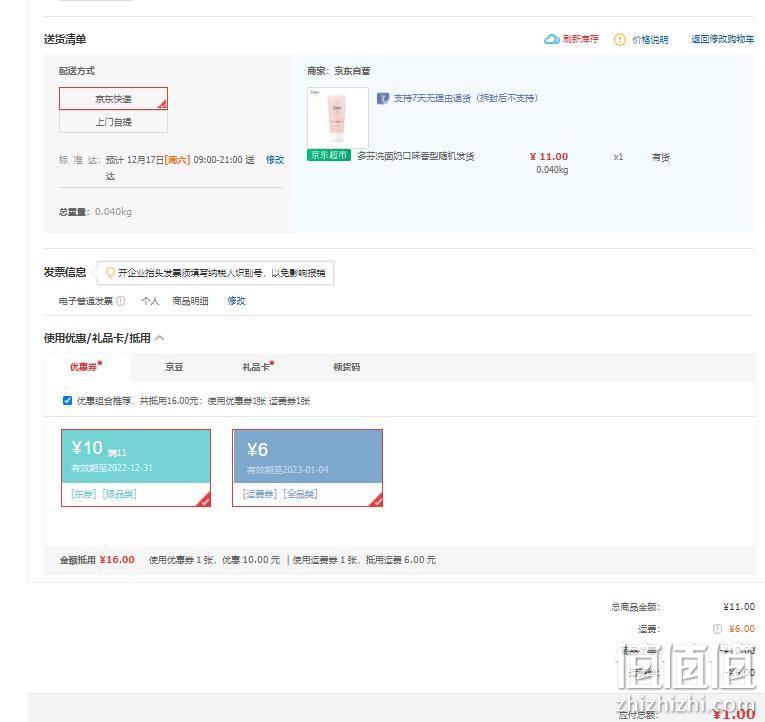
Task: Uncheck the 优惠组合推荐 checkbox
Action: (x=67, y=401)
